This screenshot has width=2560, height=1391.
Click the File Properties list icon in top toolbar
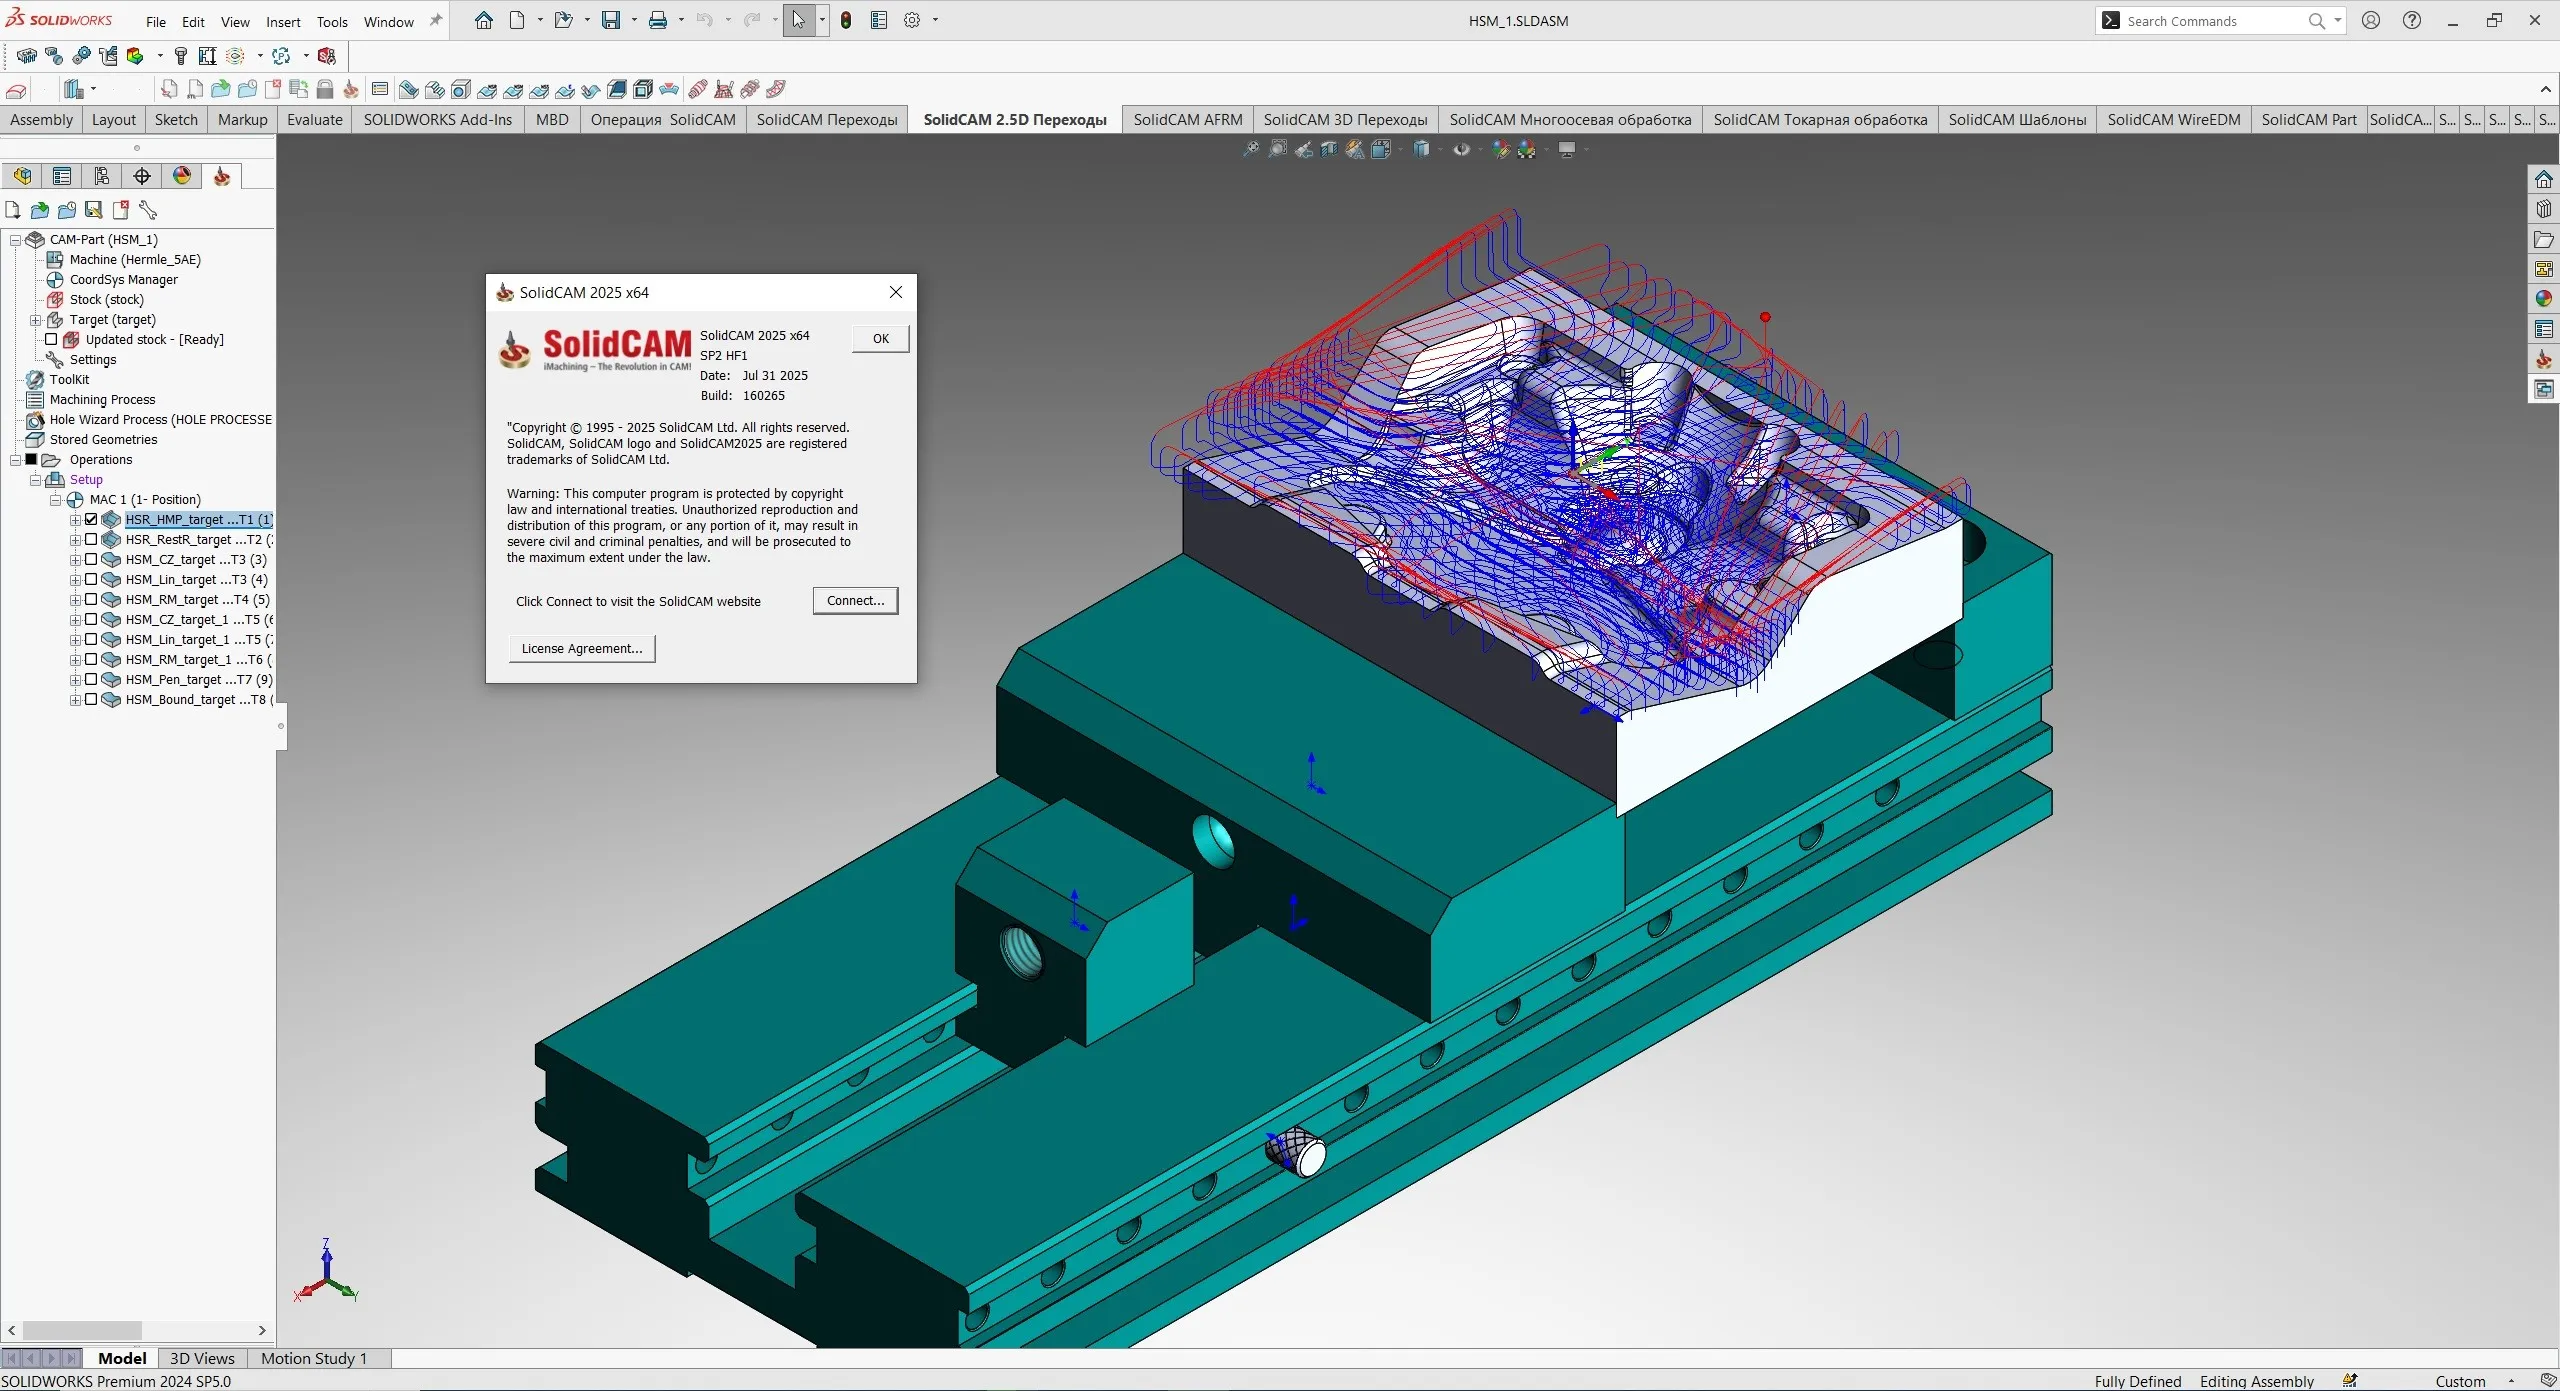(x=879, y=20)
